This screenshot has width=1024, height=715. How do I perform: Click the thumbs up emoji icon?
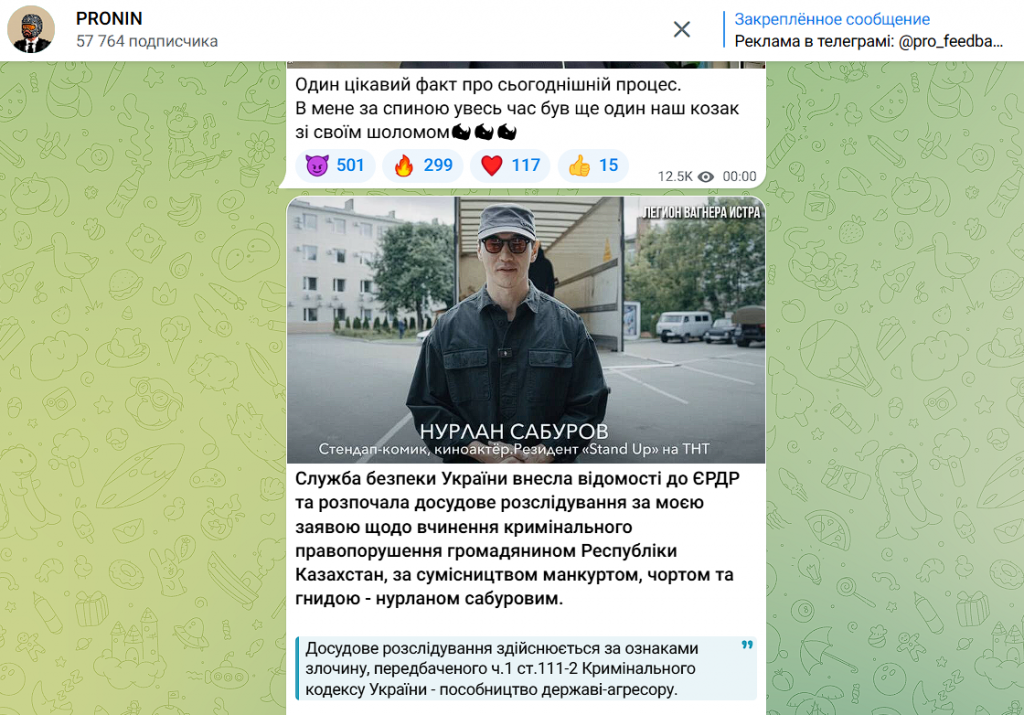coord(579,166)
